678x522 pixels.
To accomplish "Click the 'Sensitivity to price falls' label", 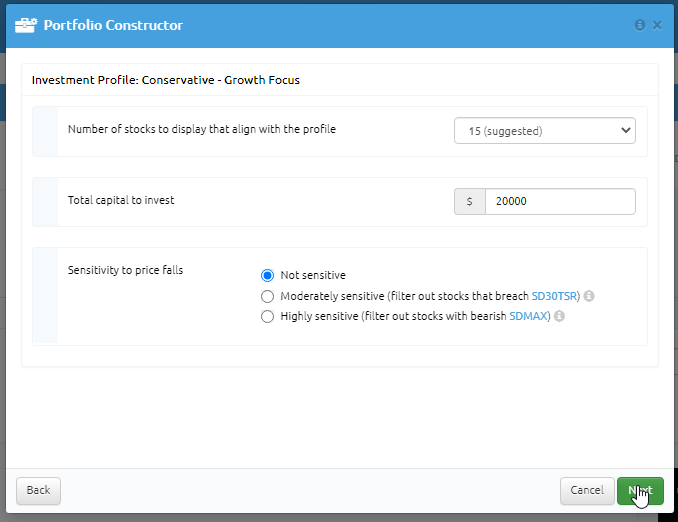I will (125, 270).
